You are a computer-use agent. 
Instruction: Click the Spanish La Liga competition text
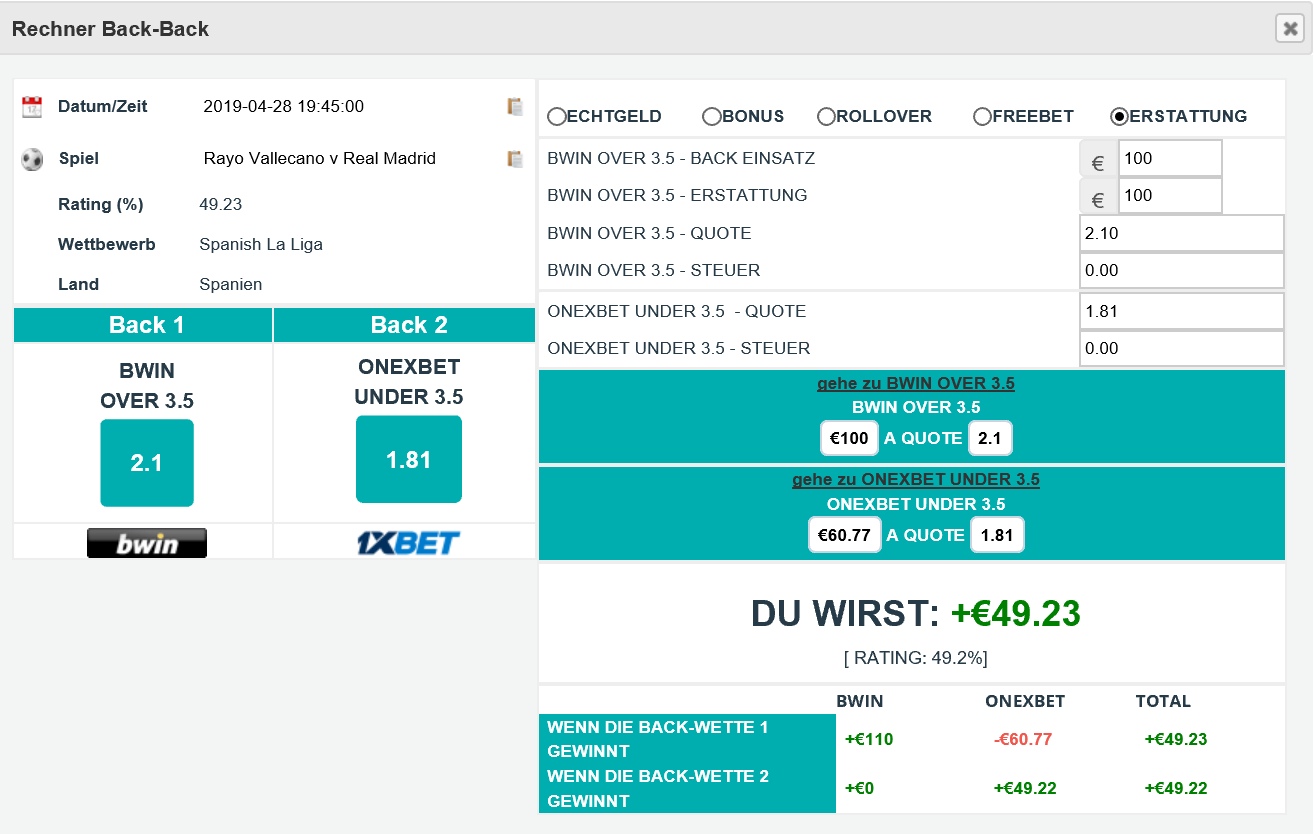(x=261, y=244)
